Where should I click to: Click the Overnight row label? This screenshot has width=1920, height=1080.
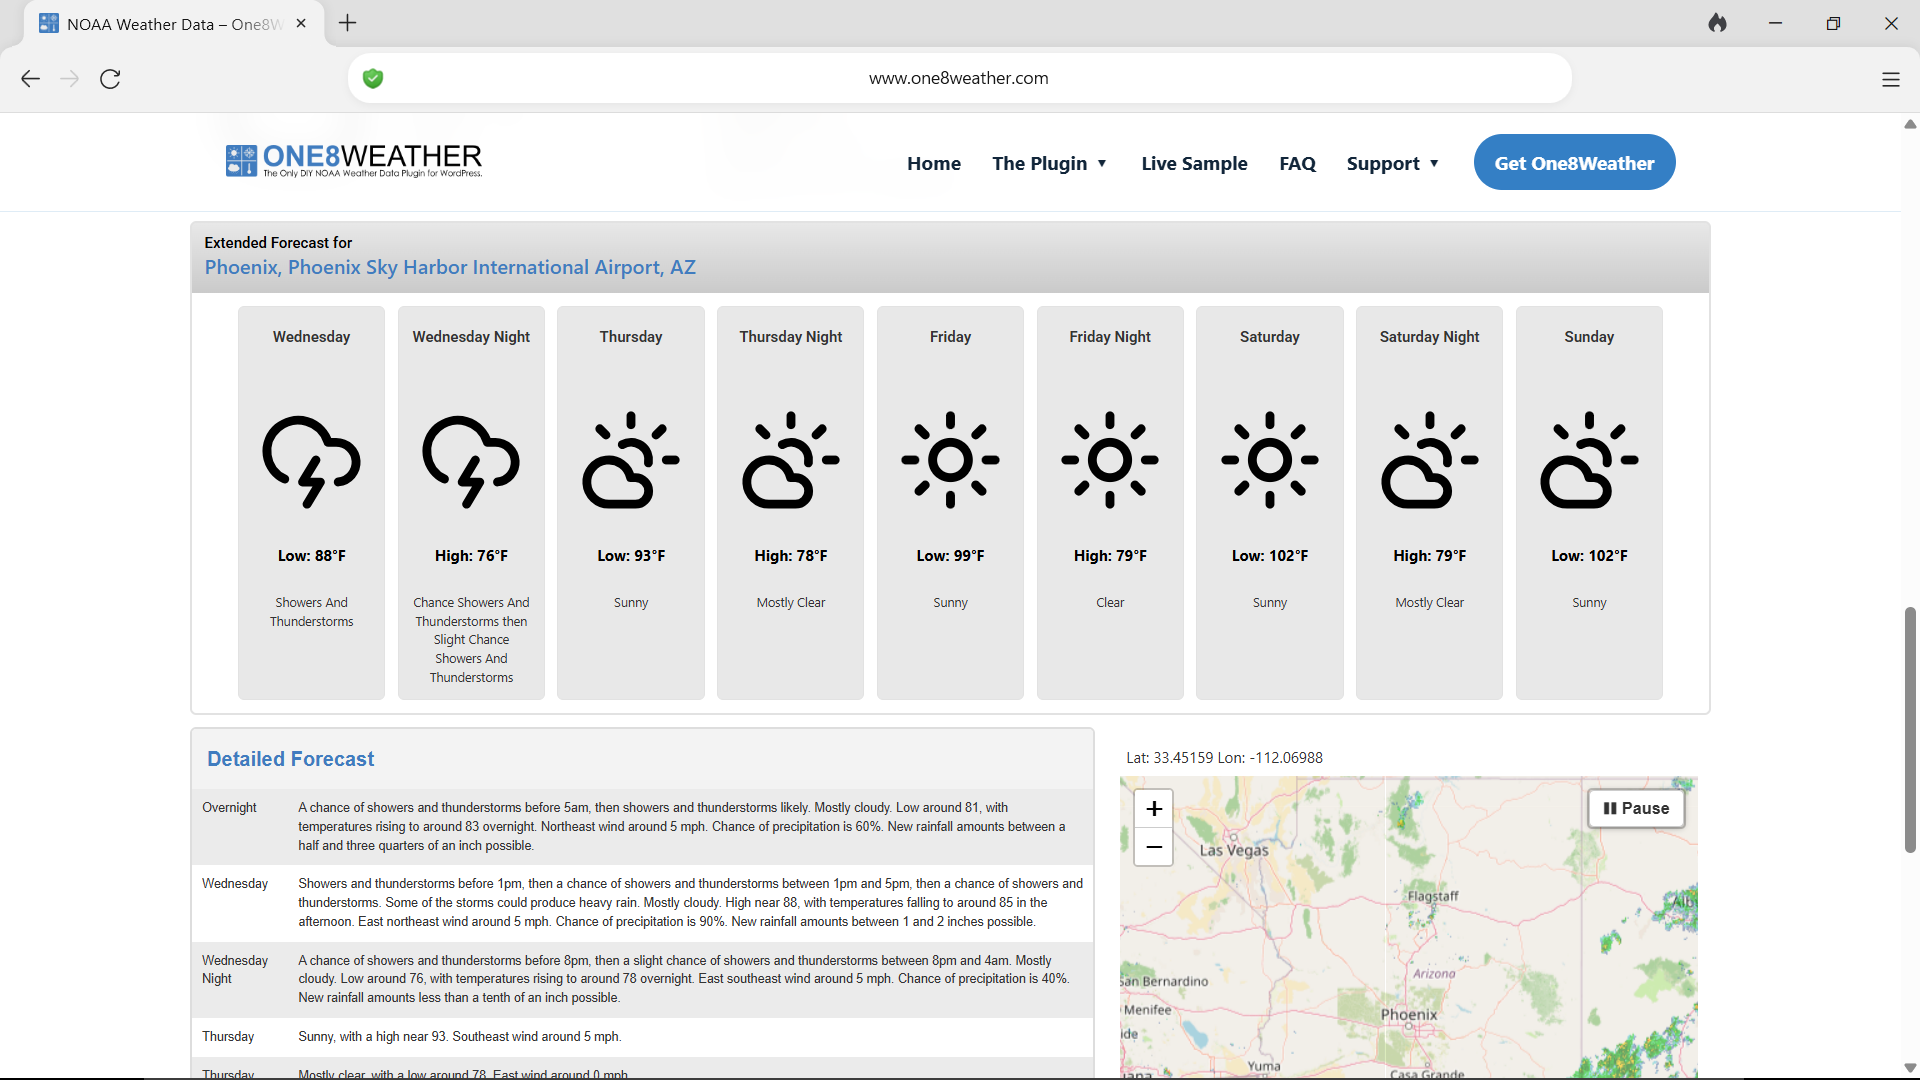pos(229,808)
